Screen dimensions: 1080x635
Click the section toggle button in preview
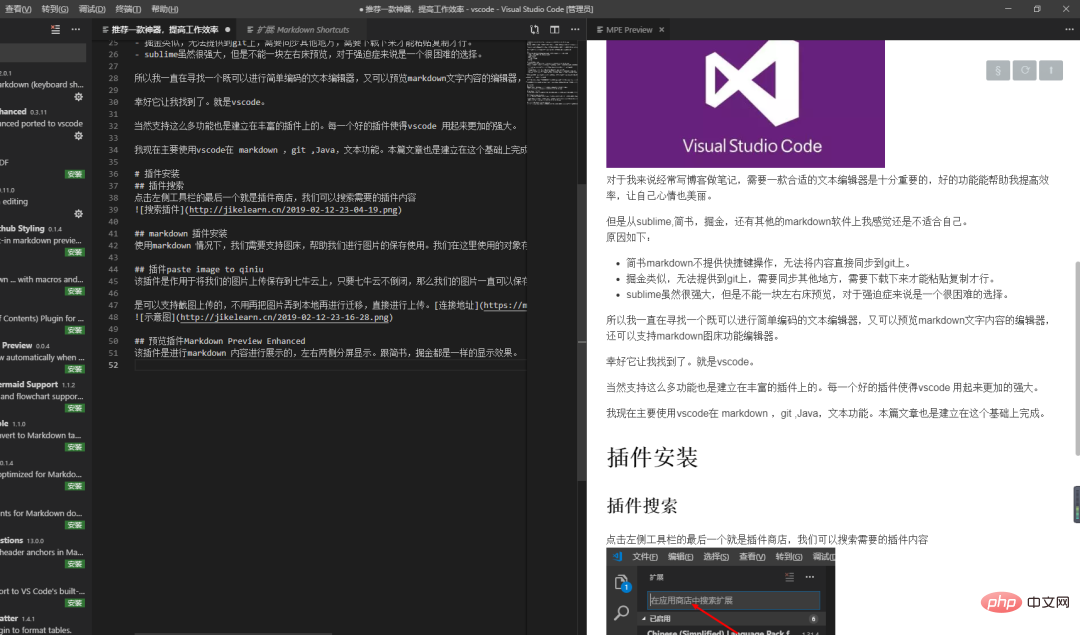[x=997, y=70]
